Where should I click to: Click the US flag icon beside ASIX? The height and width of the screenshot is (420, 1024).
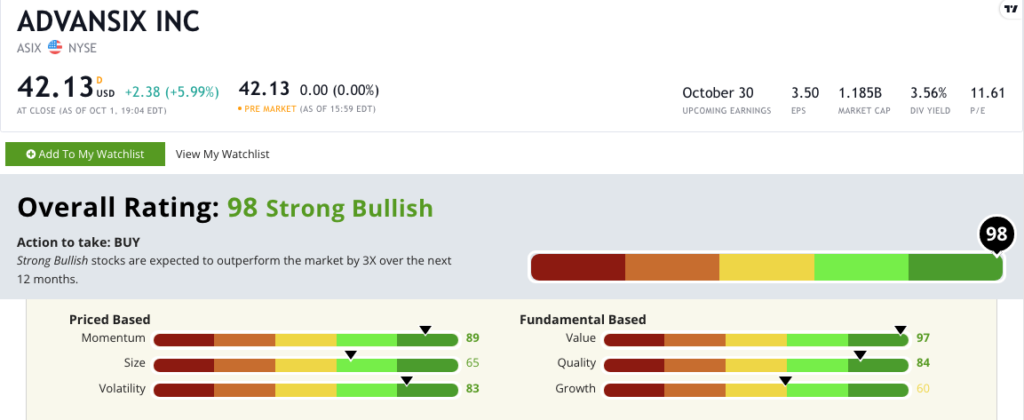[55, 47]
